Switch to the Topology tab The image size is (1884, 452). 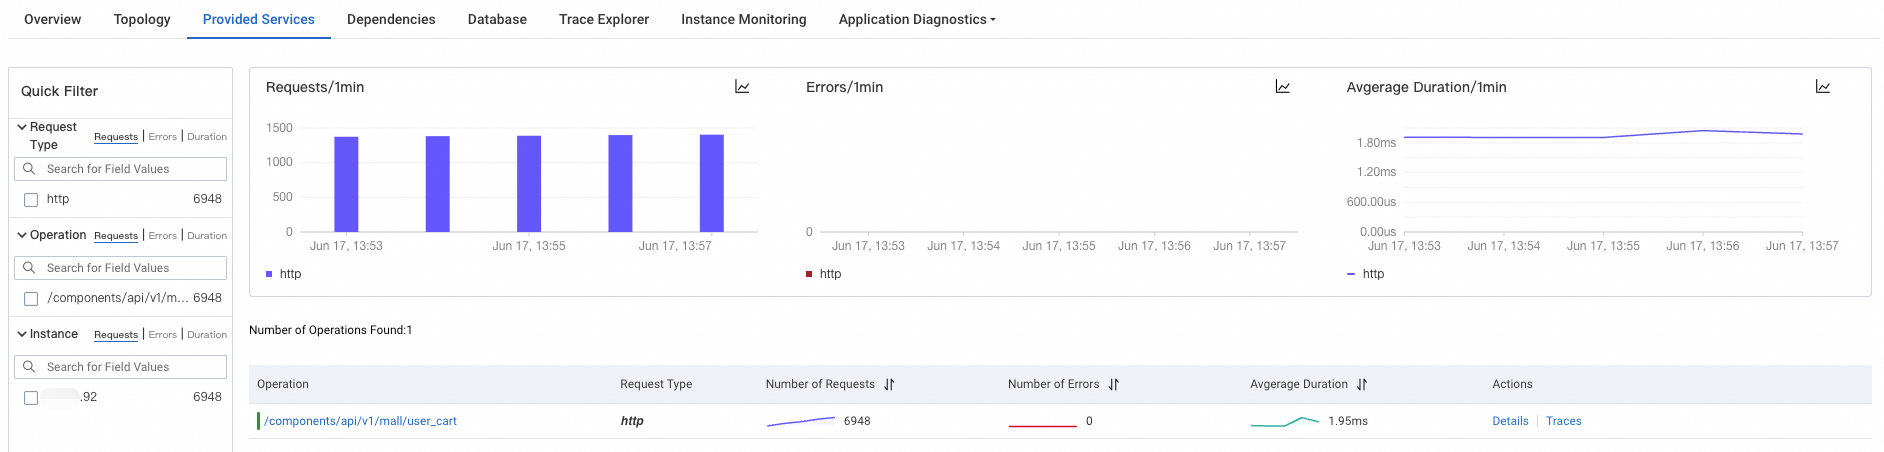click(142, 19)
